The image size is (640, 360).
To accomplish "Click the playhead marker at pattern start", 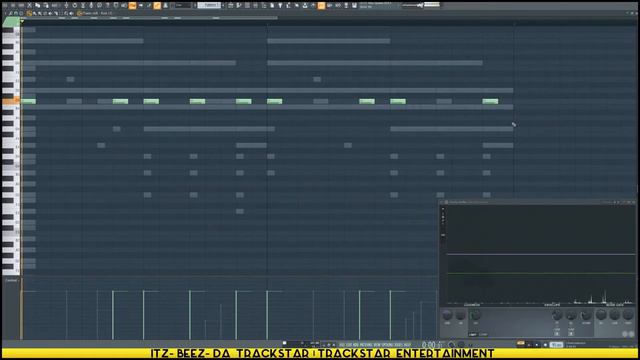I will click(x=22, y=21).
